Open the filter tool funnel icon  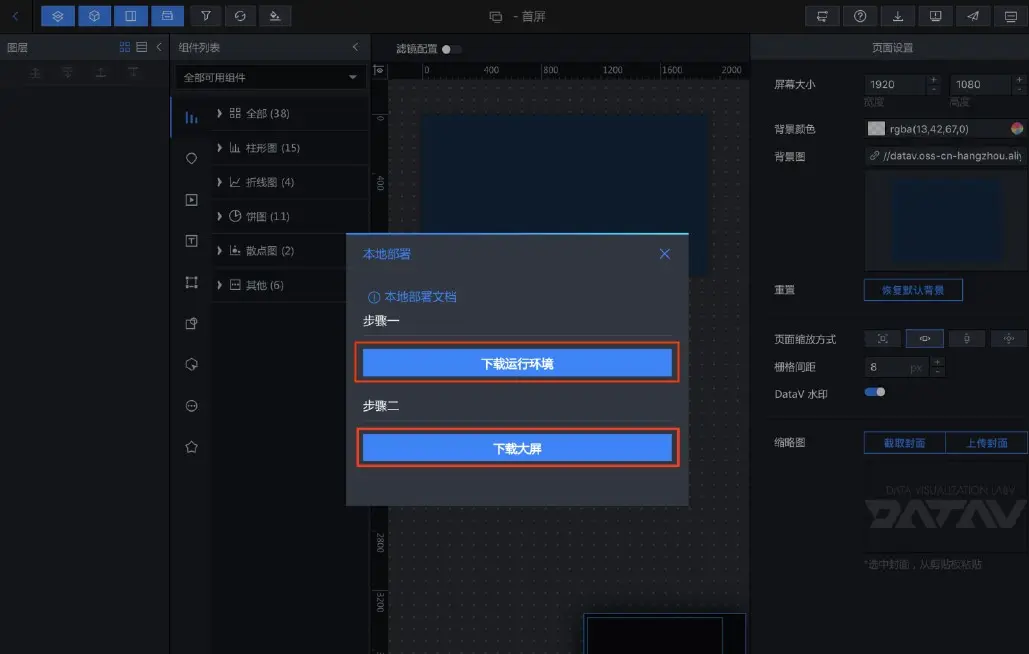(206, 16)
